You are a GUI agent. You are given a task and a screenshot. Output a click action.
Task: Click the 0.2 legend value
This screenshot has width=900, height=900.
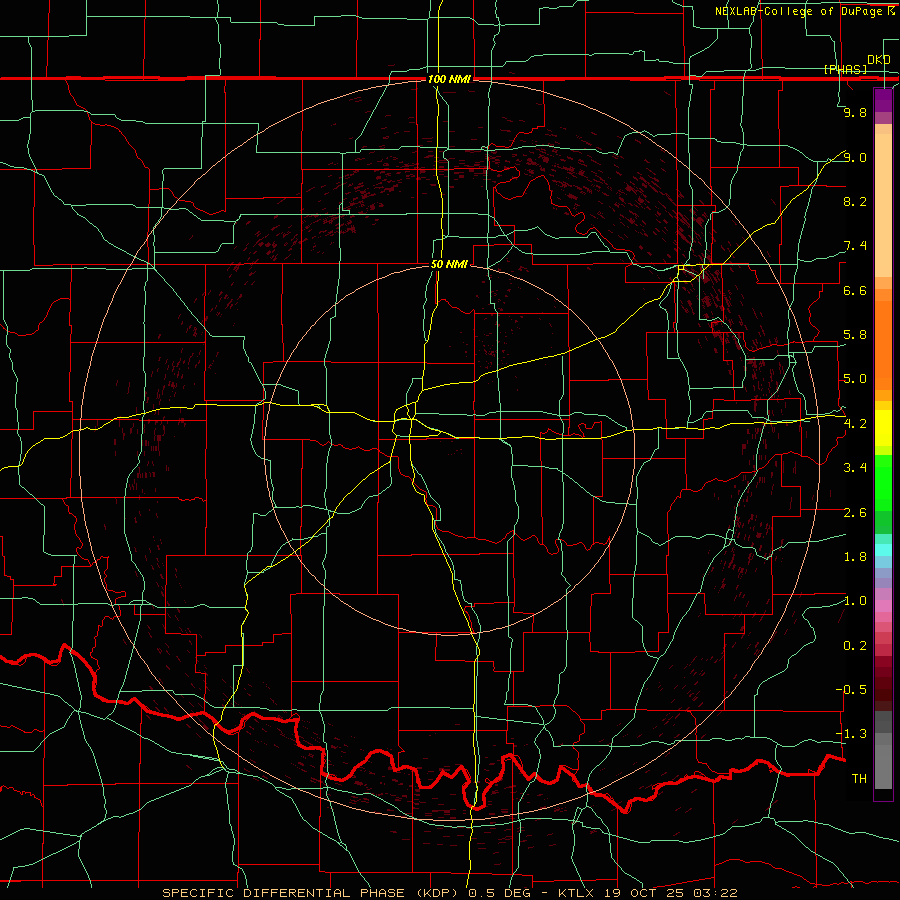tap(855, 646)
